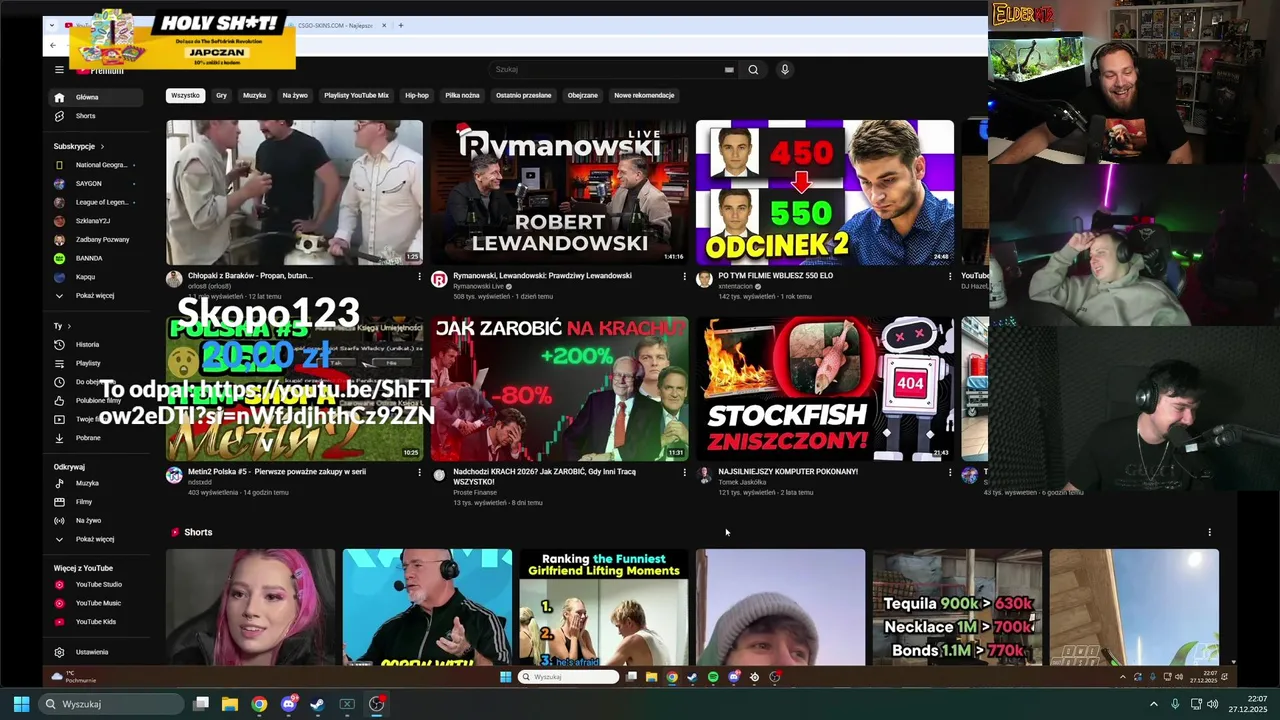Go back with browser back arrow
Image resolution: width=1280 pixels, height=720 pixels.
tap(52, 45)
